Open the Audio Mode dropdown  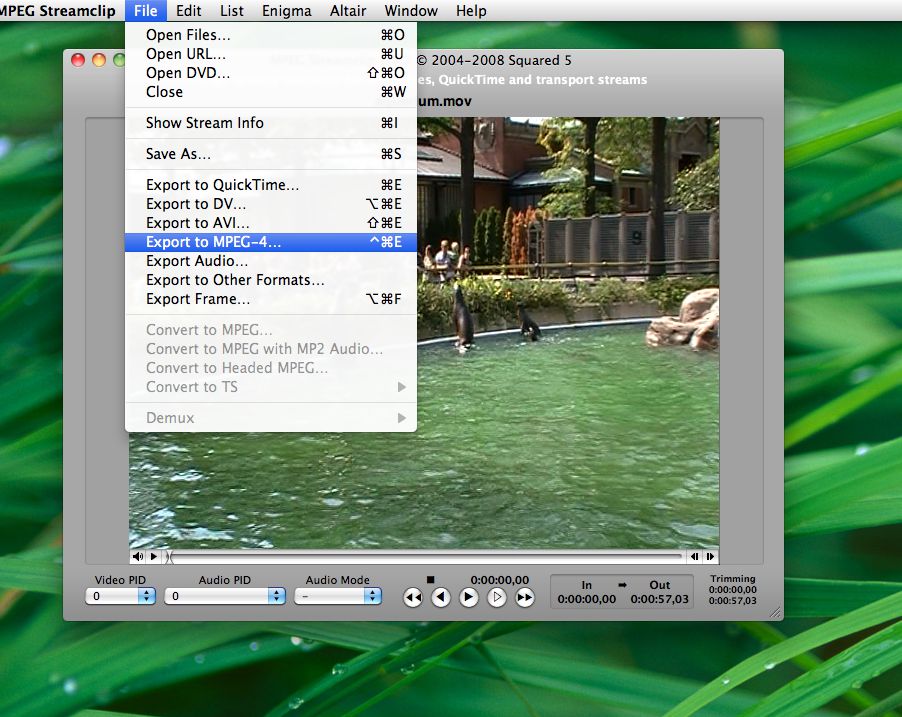click(338, 596)
